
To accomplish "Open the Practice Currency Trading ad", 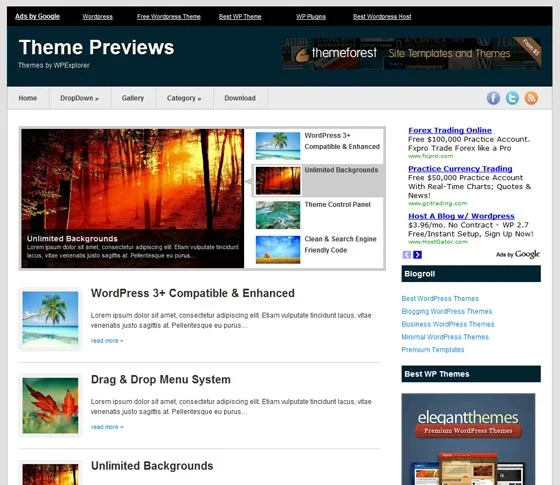I will [x=460, y=169].
